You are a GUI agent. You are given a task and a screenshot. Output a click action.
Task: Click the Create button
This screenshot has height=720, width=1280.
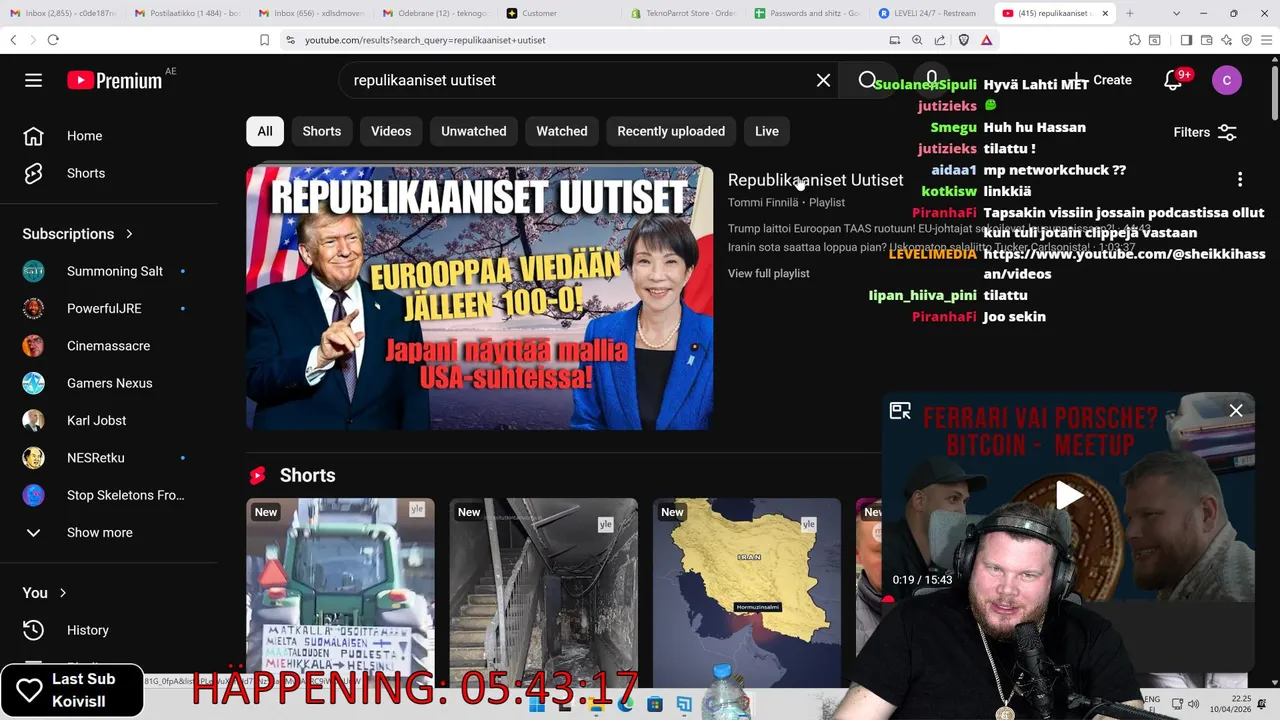[1102, 80]
